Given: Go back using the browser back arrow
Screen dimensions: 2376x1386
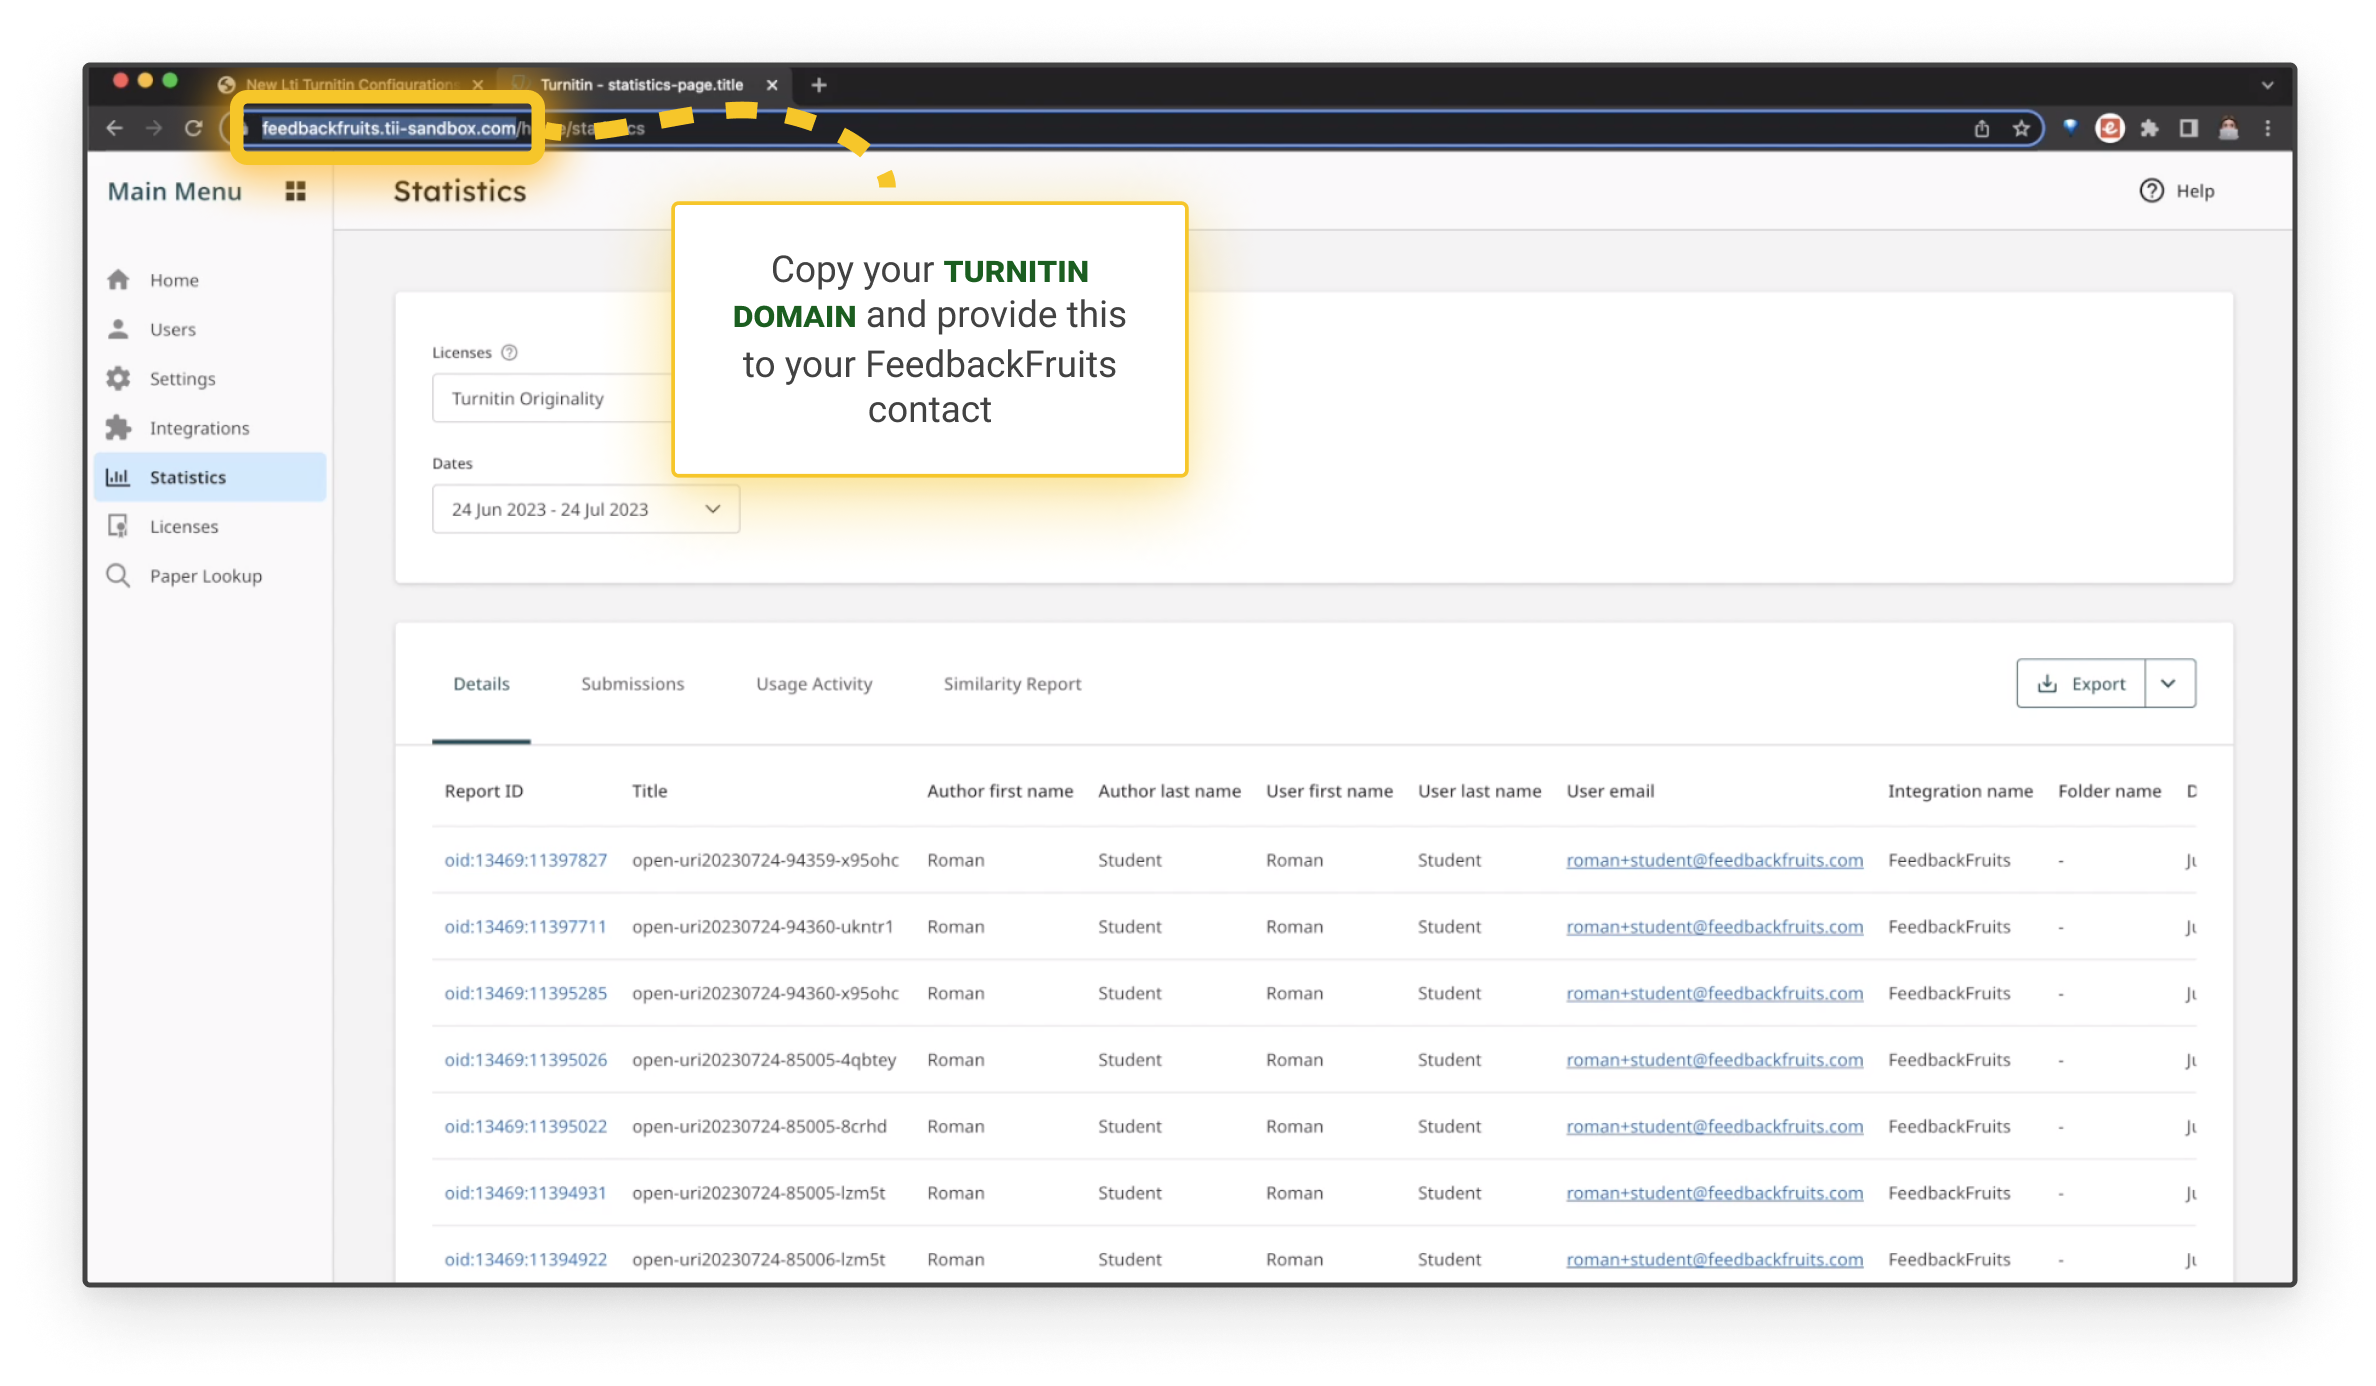Looking at the screenshot, I should click(x=114, y=128).
